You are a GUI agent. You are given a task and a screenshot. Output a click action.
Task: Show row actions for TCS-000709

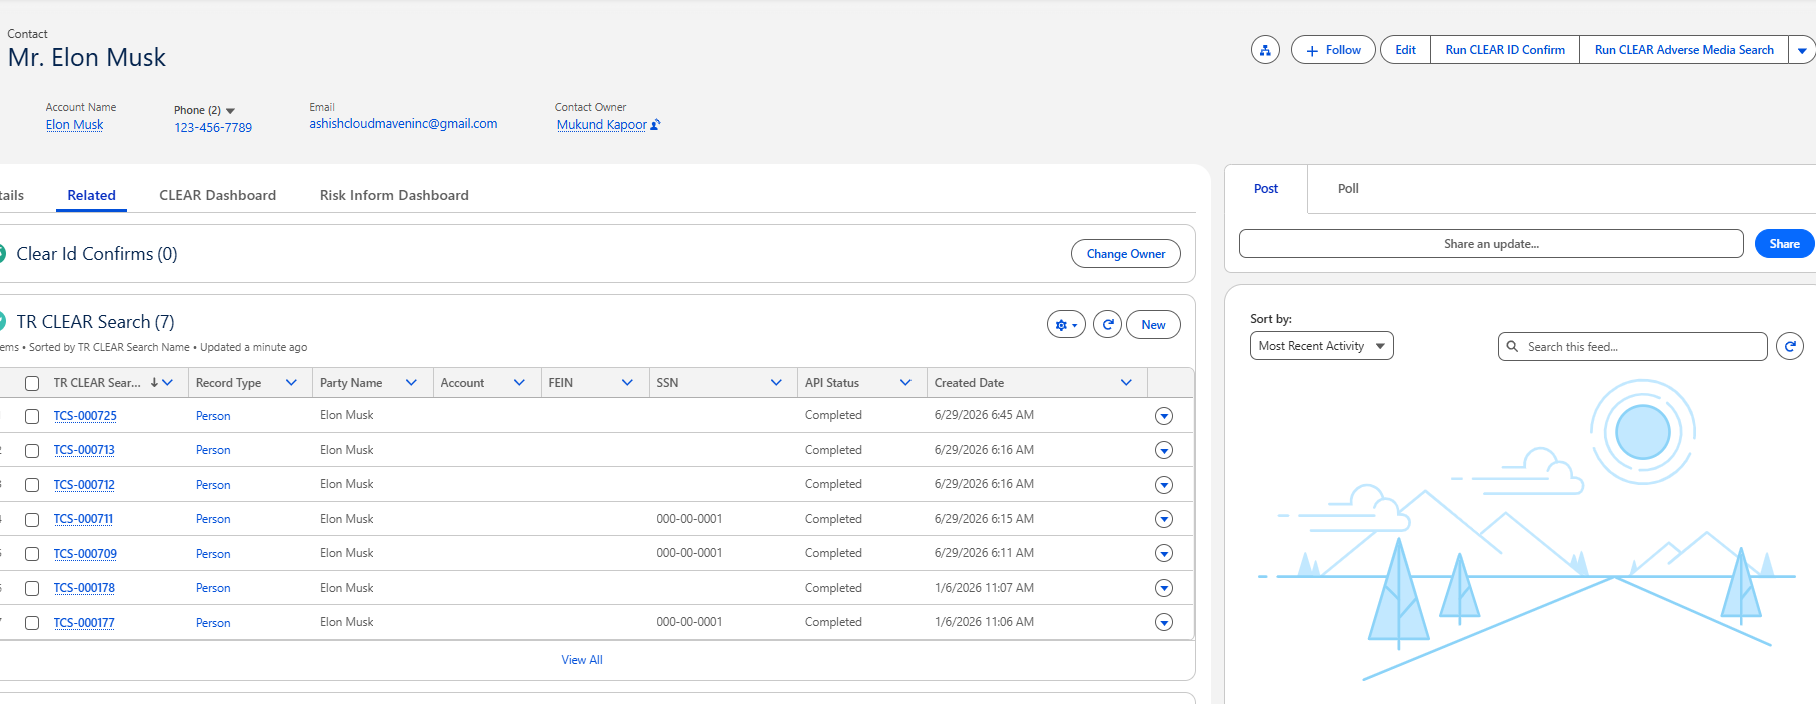(x=1163, y=554)
